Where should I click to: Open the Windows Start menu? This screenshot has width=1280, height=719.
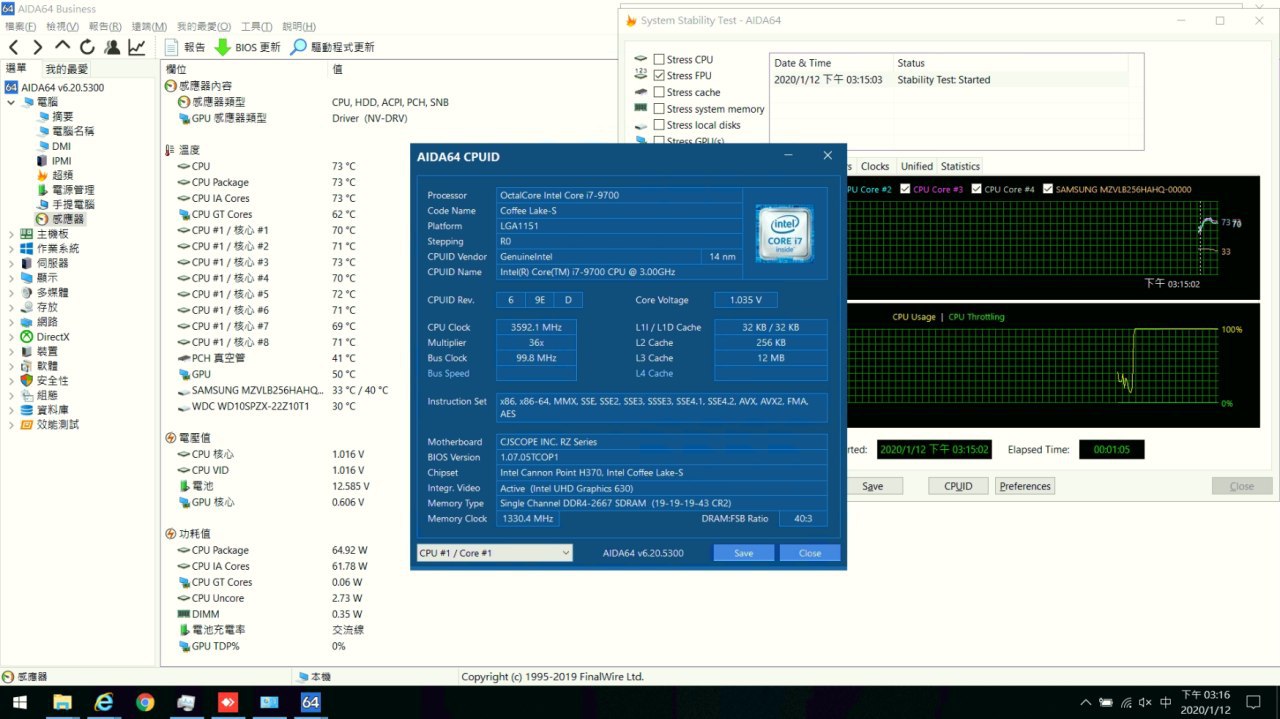20,702
